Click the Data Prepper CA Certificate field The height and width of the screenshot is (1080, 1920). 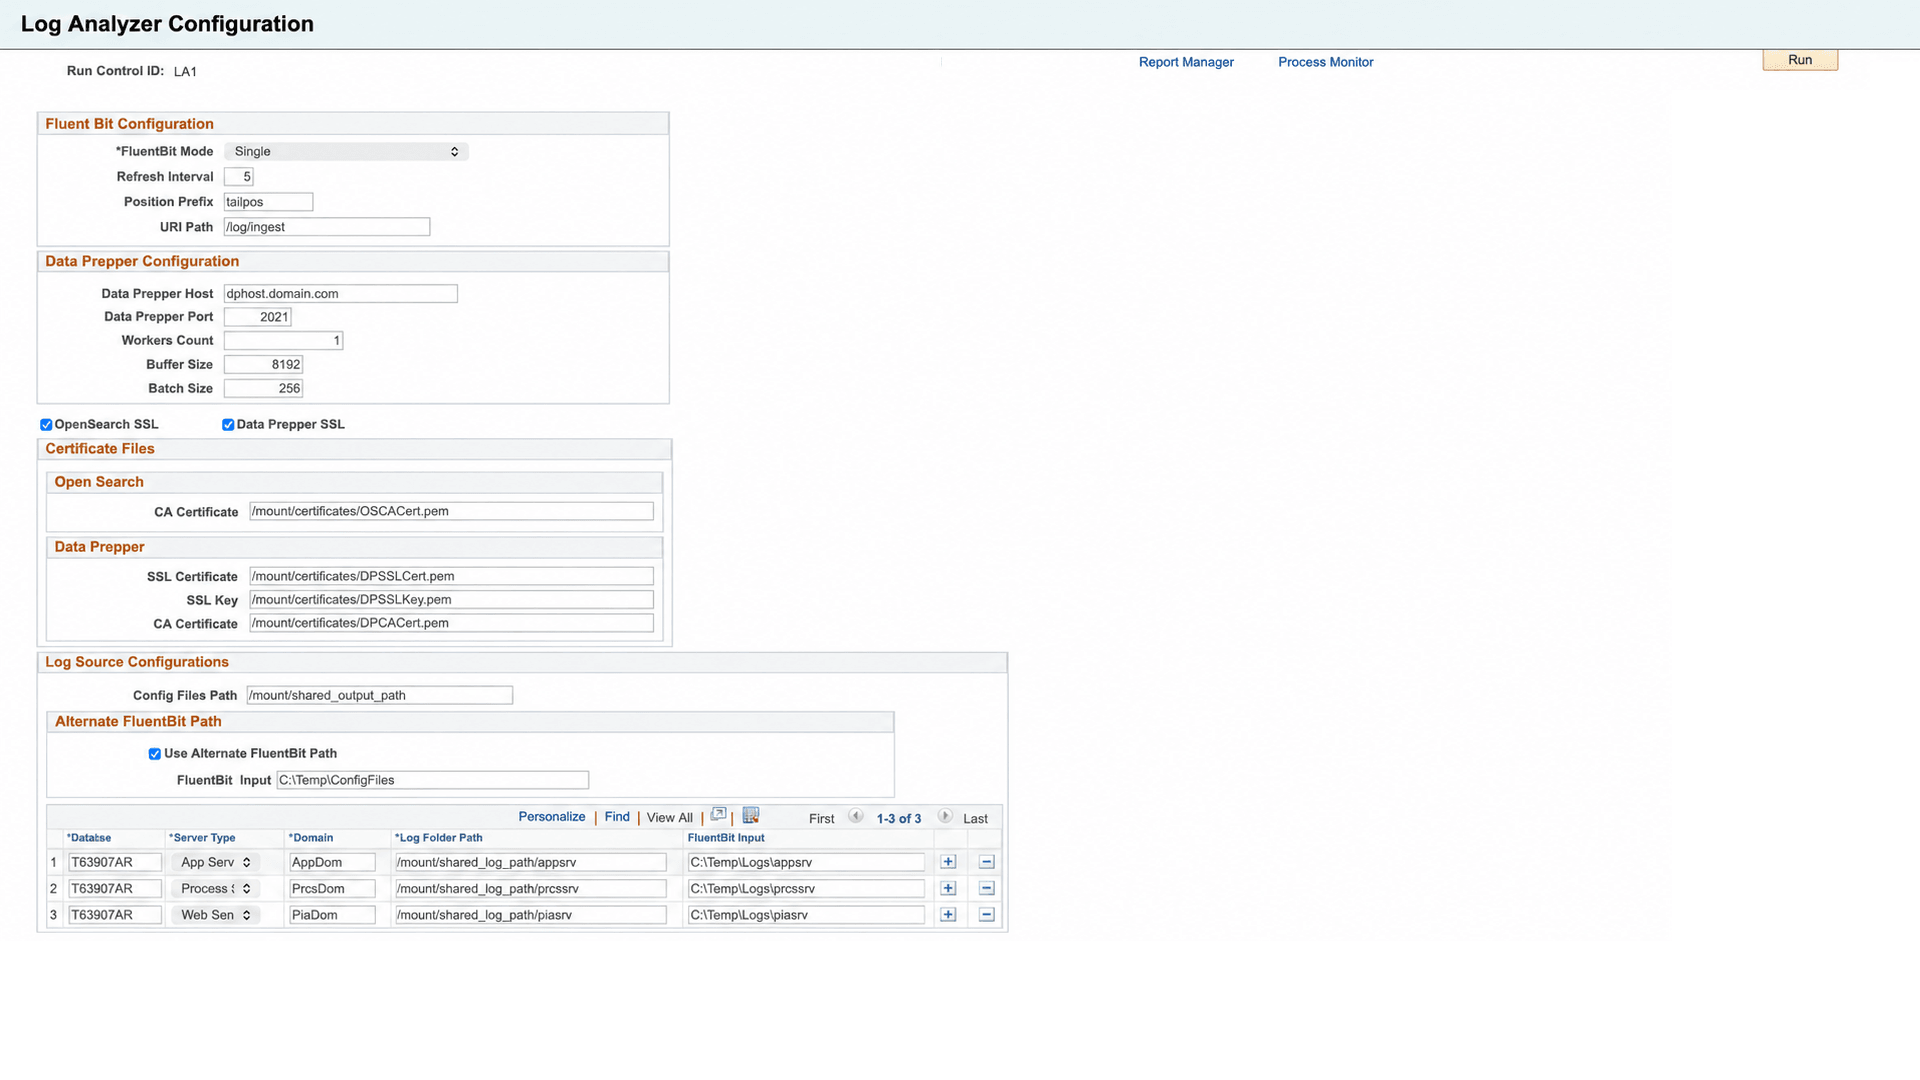coord(451,623)
